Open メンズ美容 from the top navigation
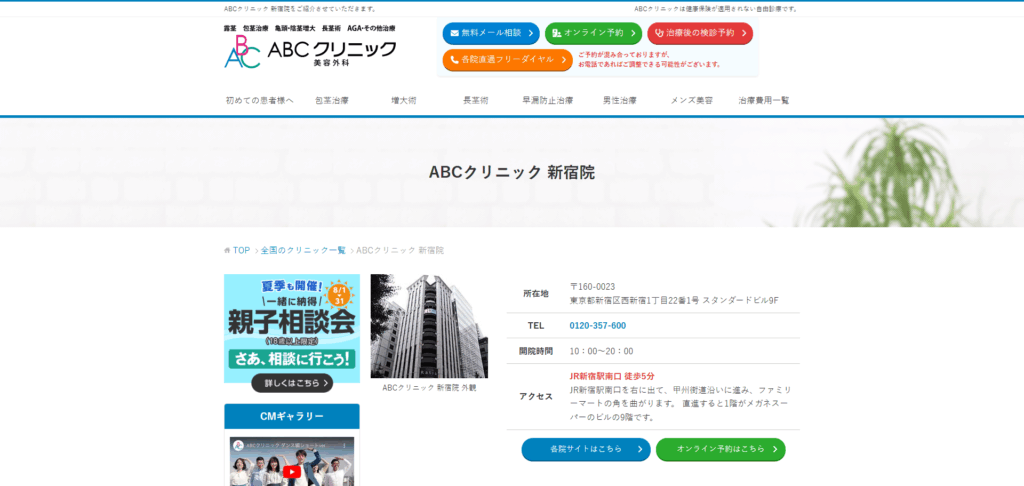Screen dimensions: 1024x486 click(x=692, y=100)
